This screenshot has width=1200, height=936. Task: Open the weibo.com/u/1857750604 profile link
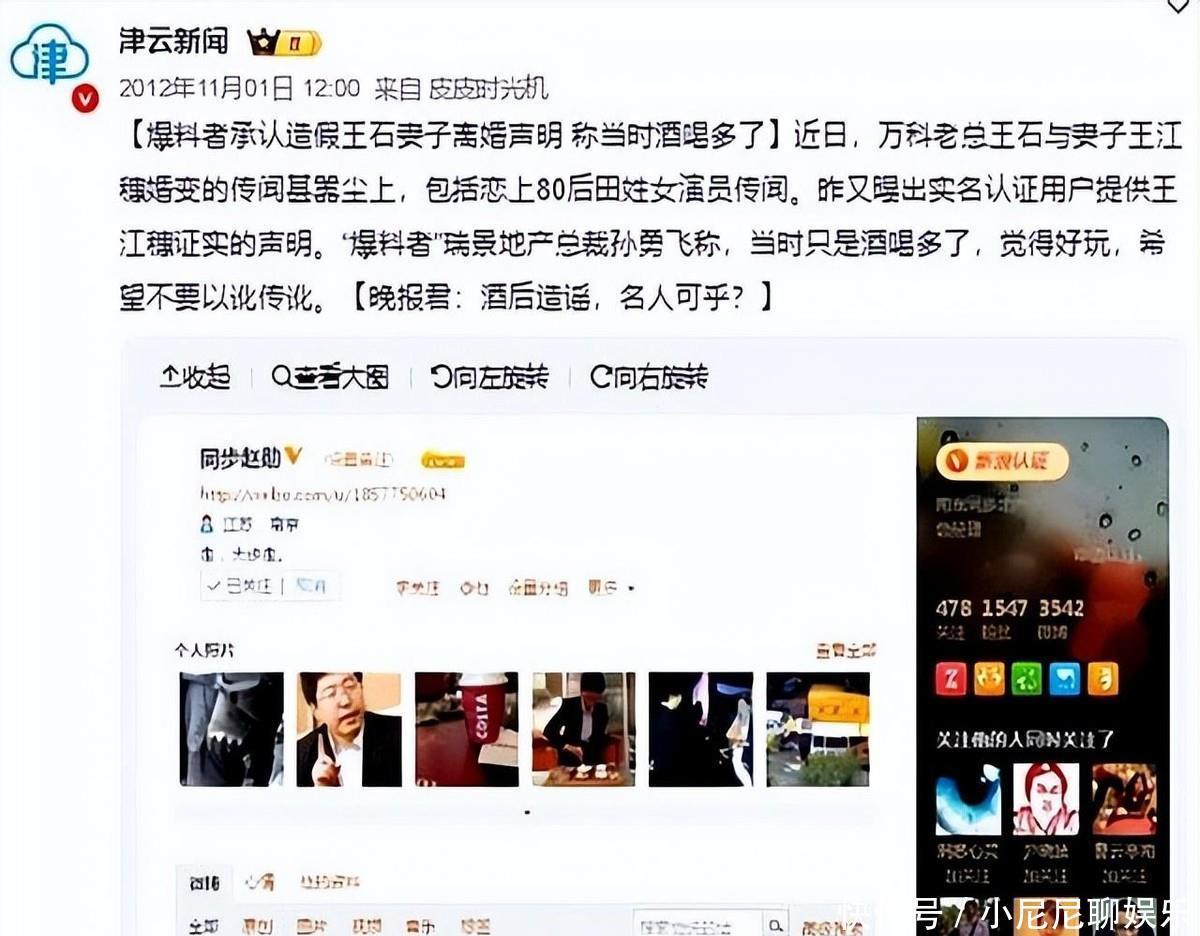323,494
